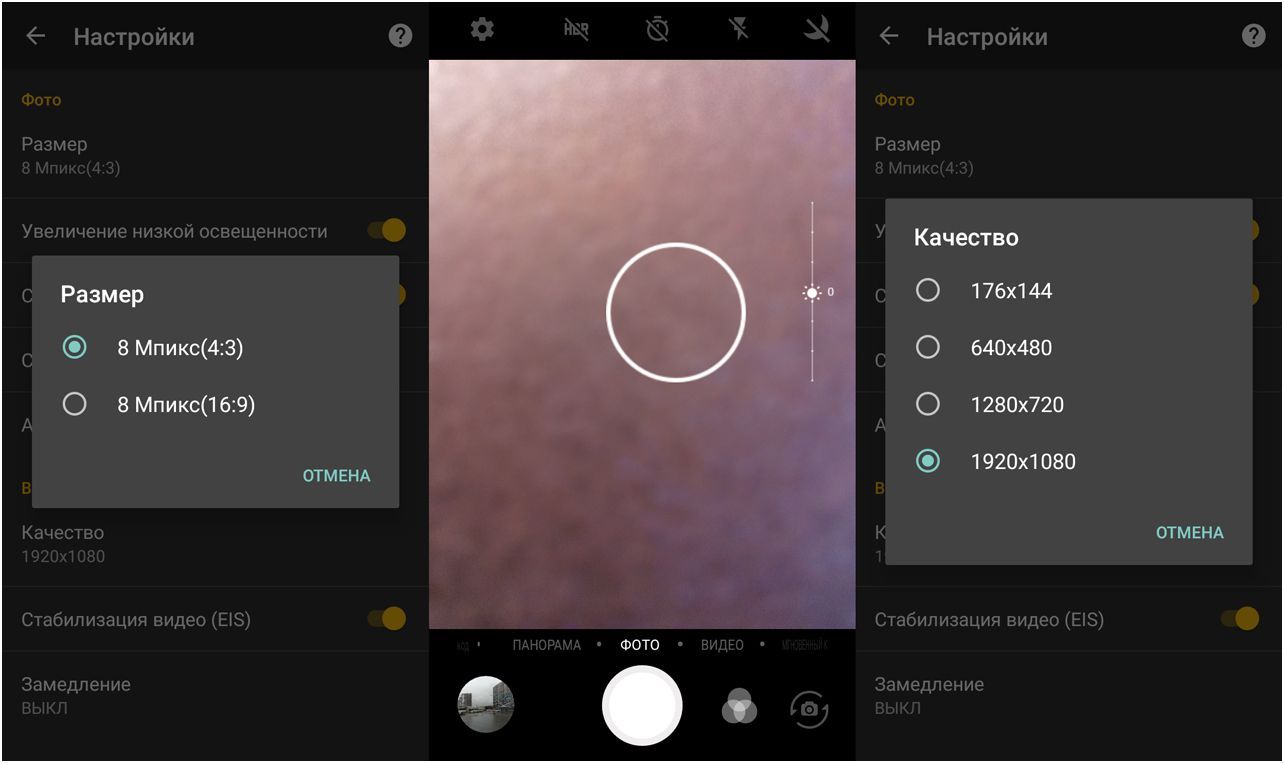This screenshot has height=763, width=1284.
Task: Go back from left Настройки screen
Action: [36, 36]
